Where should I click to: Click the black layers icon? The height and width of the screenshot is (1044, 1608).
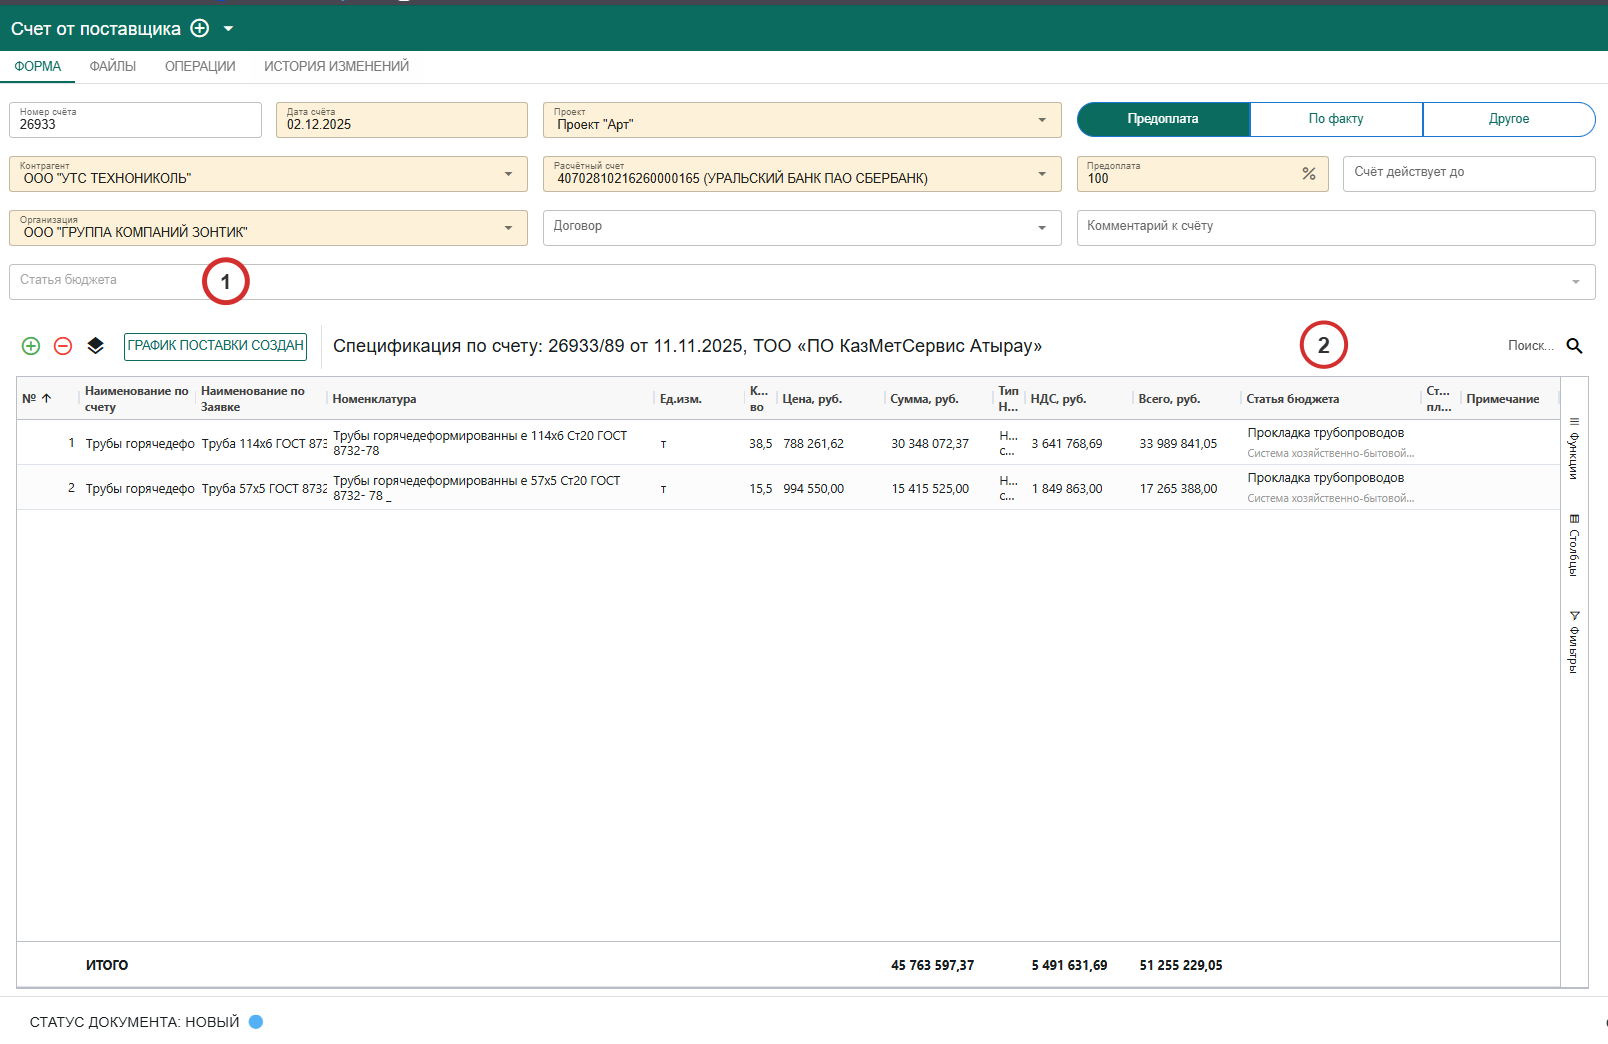coord(95,346)
